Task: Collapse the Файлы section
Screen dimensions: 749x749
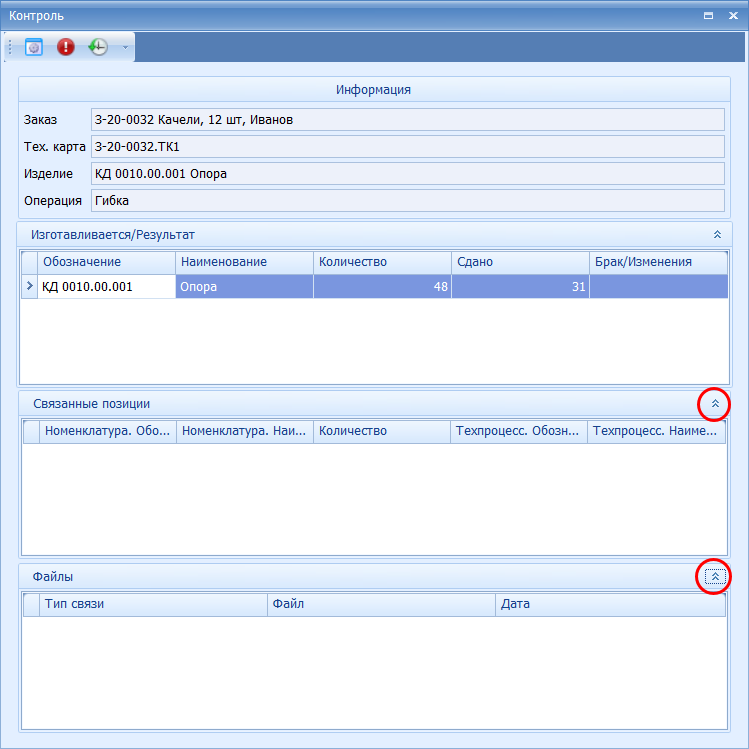Action: click(x=715, y=576)
